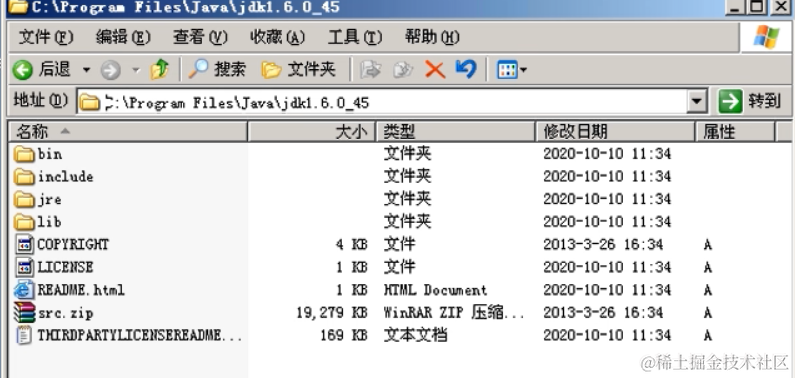
Task: Open the Back history dropdown arrow
Action: 86,70
